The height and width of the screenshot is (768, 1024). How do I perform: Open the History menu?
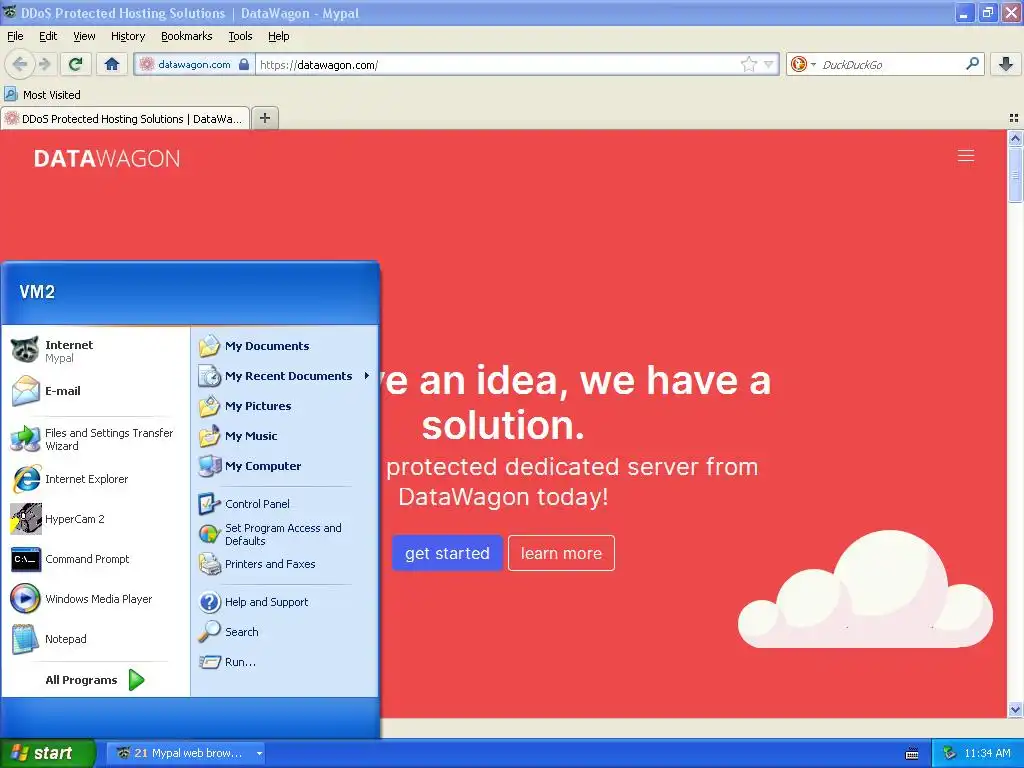click(127, 36)
